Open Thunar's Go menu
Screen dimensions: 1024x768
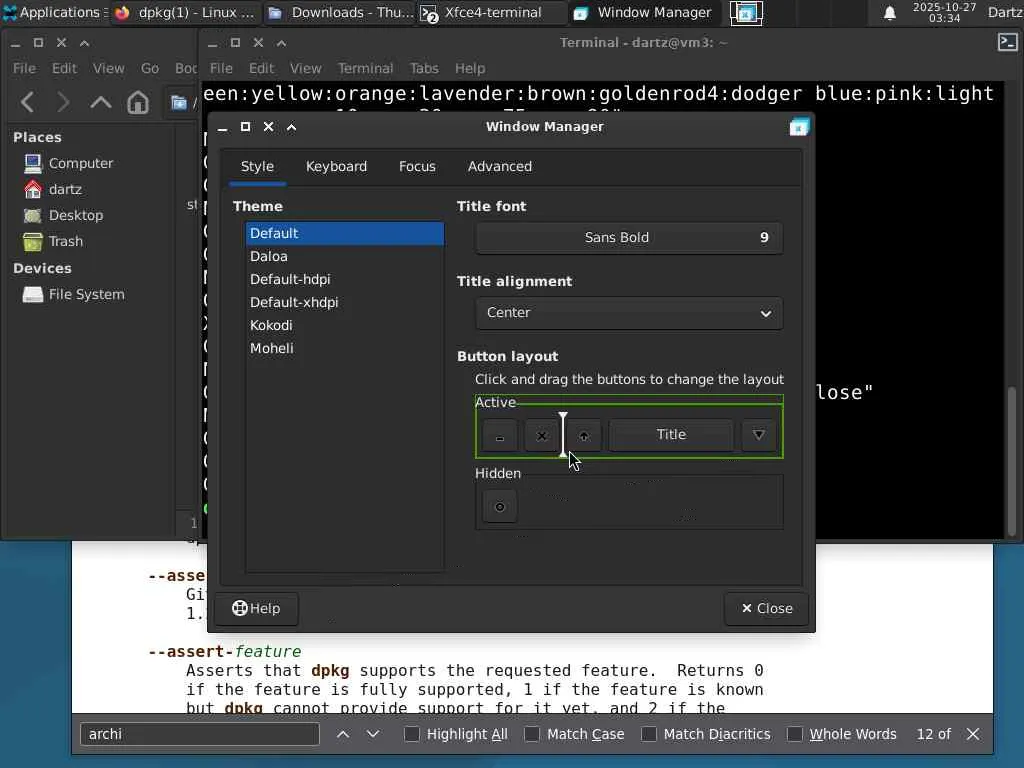pyautogui.click(x=150, y=69)
